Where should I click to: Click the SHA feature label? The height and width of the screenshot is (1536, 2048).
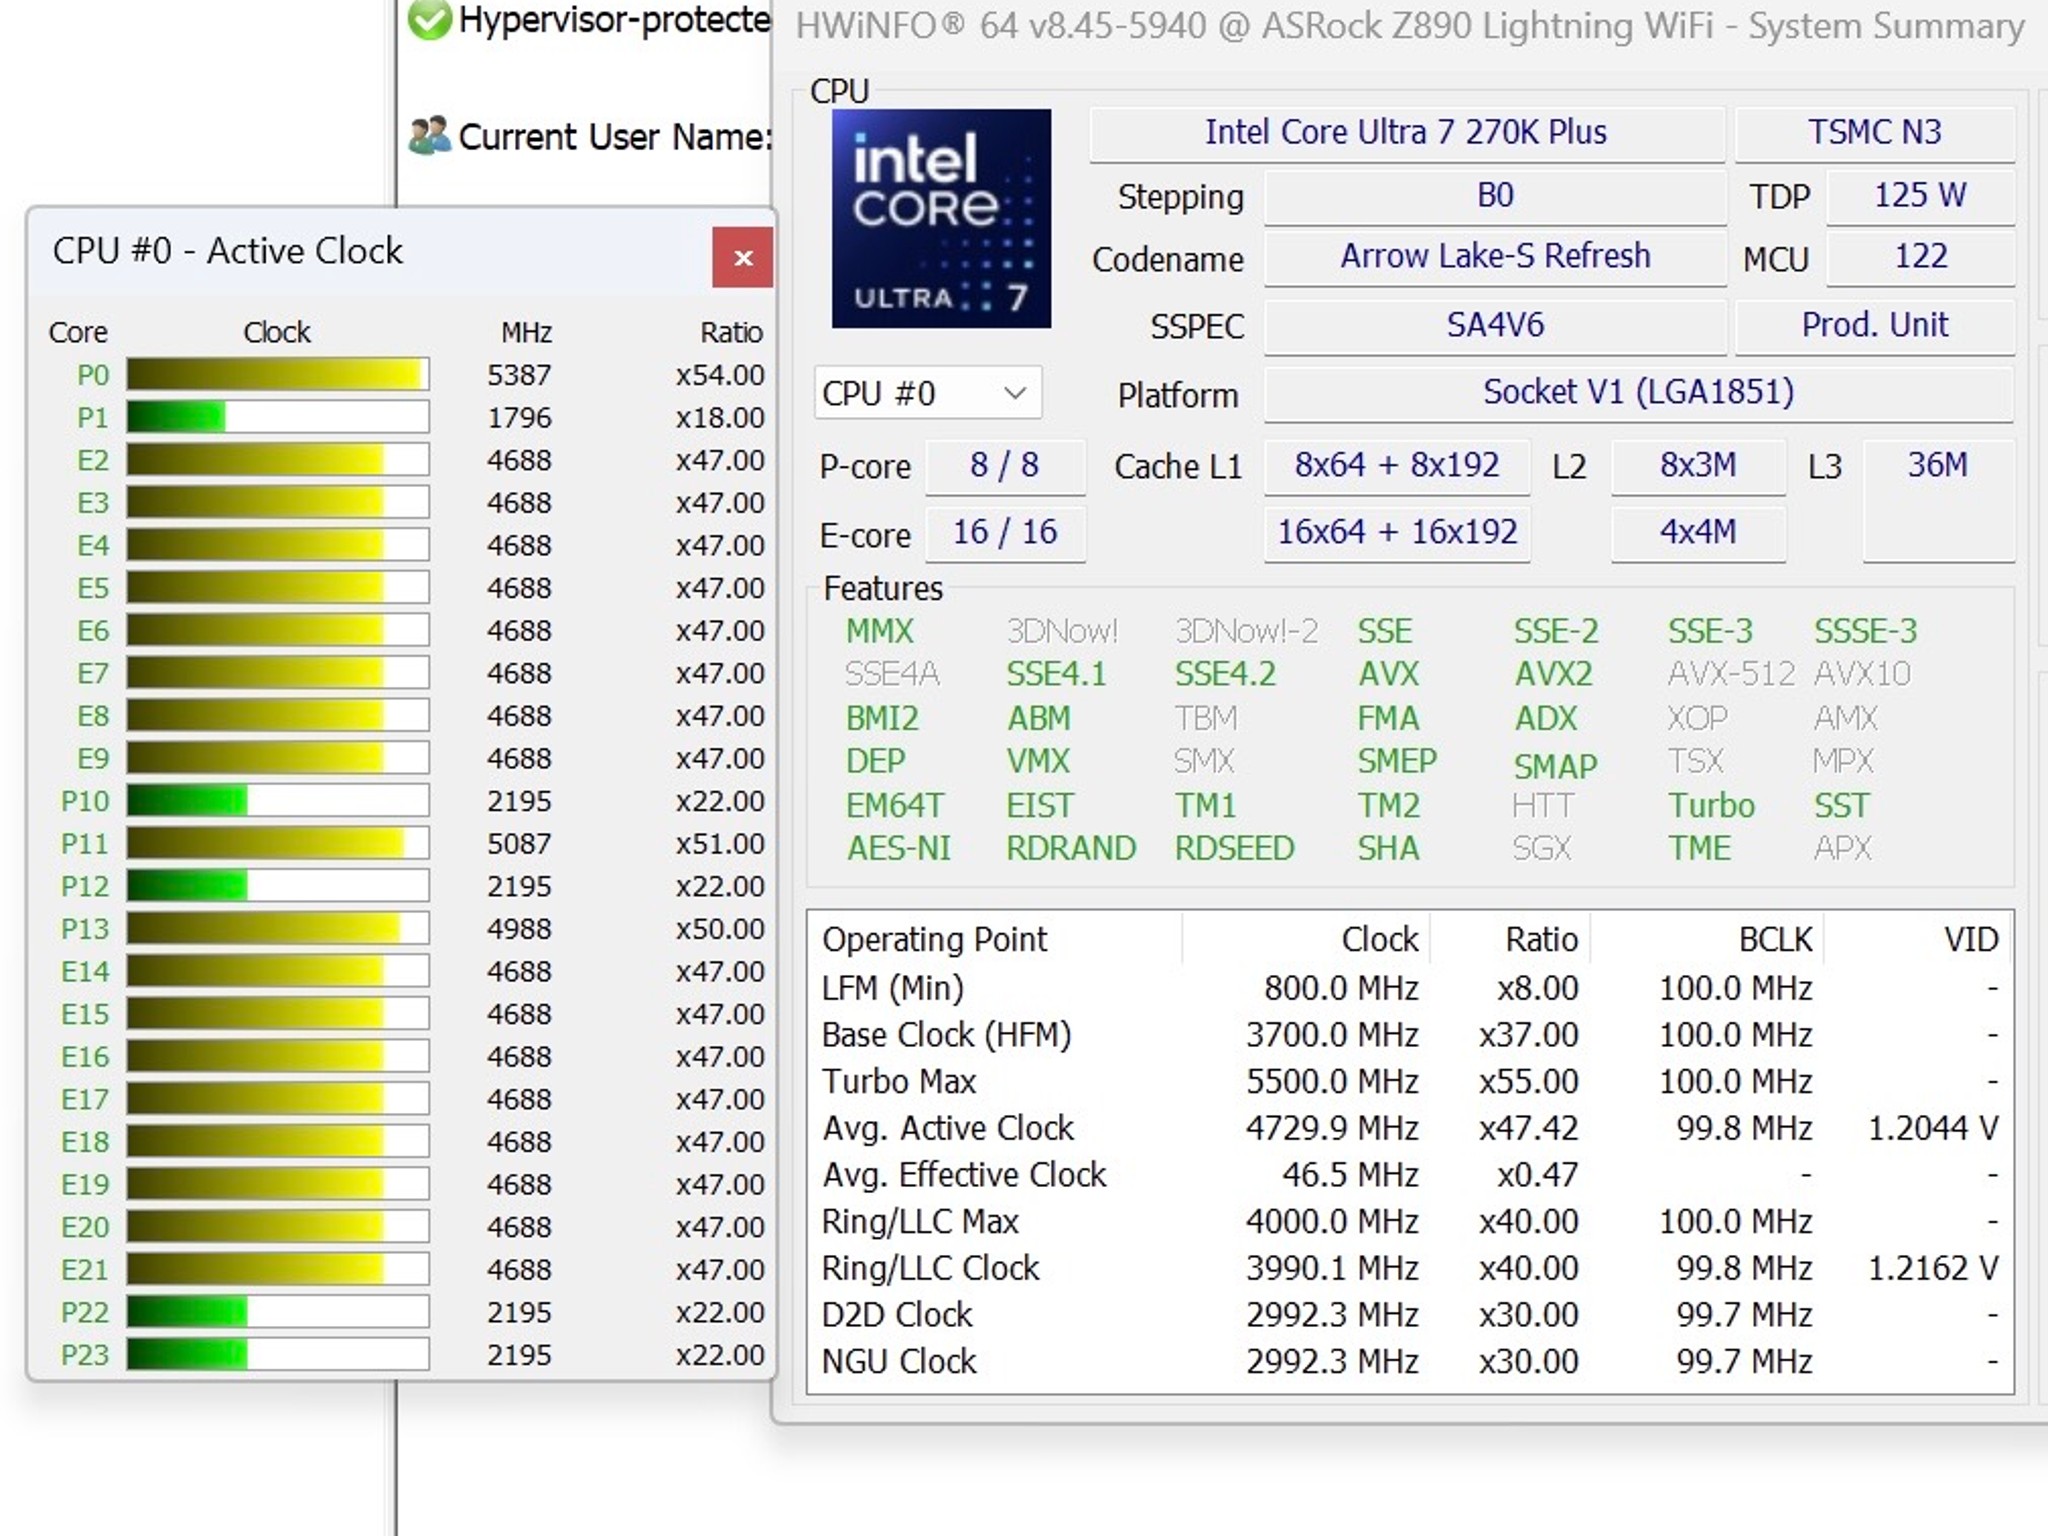(x=1388, y=849)
